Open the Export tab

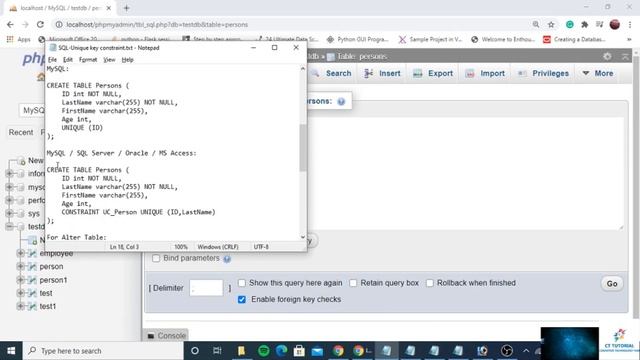(433, 73)
